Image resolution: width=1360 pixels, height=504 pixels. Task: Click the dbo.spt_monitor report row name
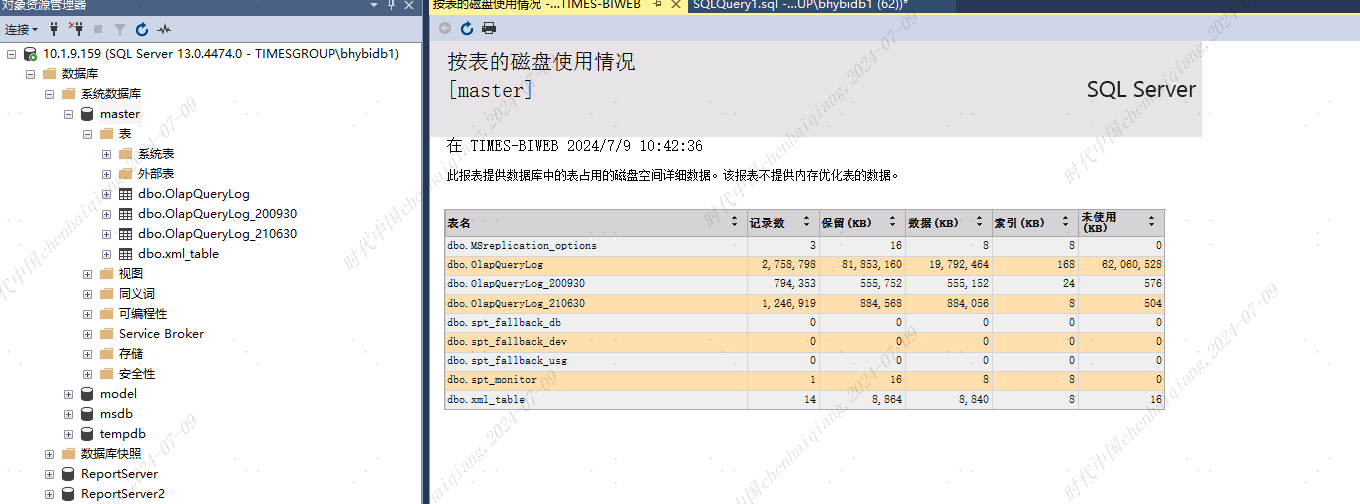492,380
